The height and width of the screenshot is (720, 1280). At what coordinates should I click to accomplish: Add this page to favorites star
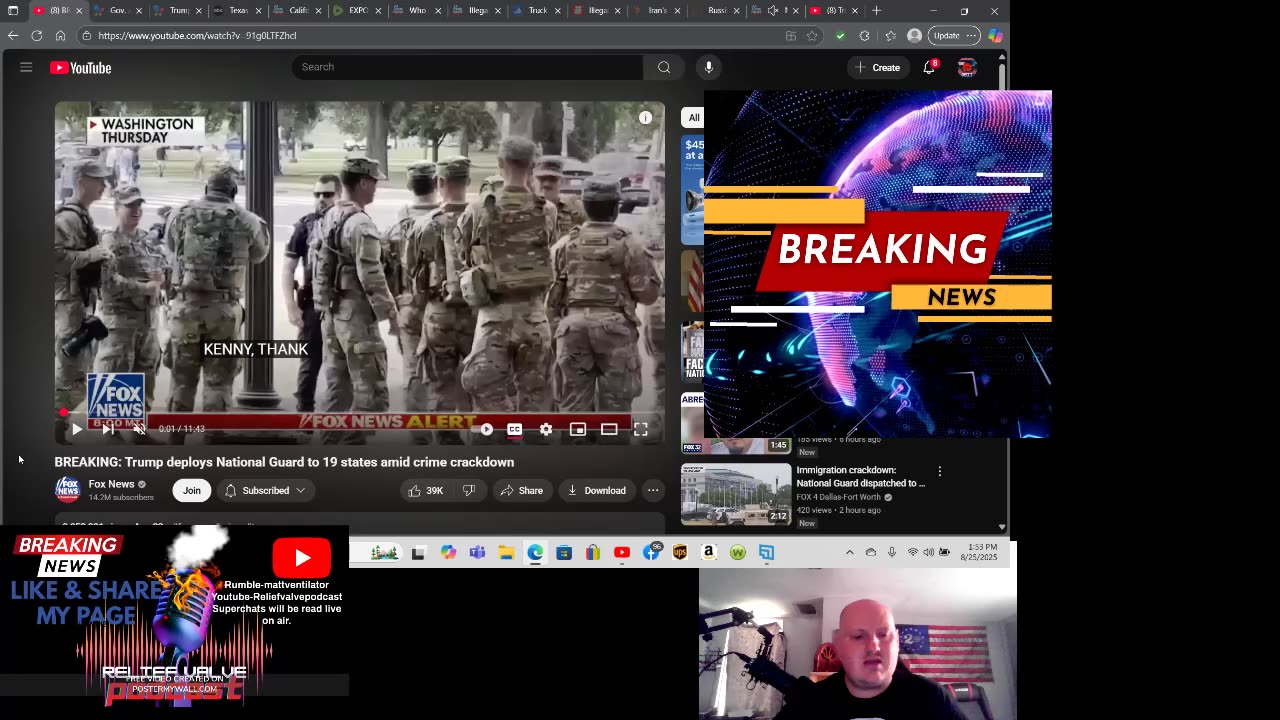812,35
